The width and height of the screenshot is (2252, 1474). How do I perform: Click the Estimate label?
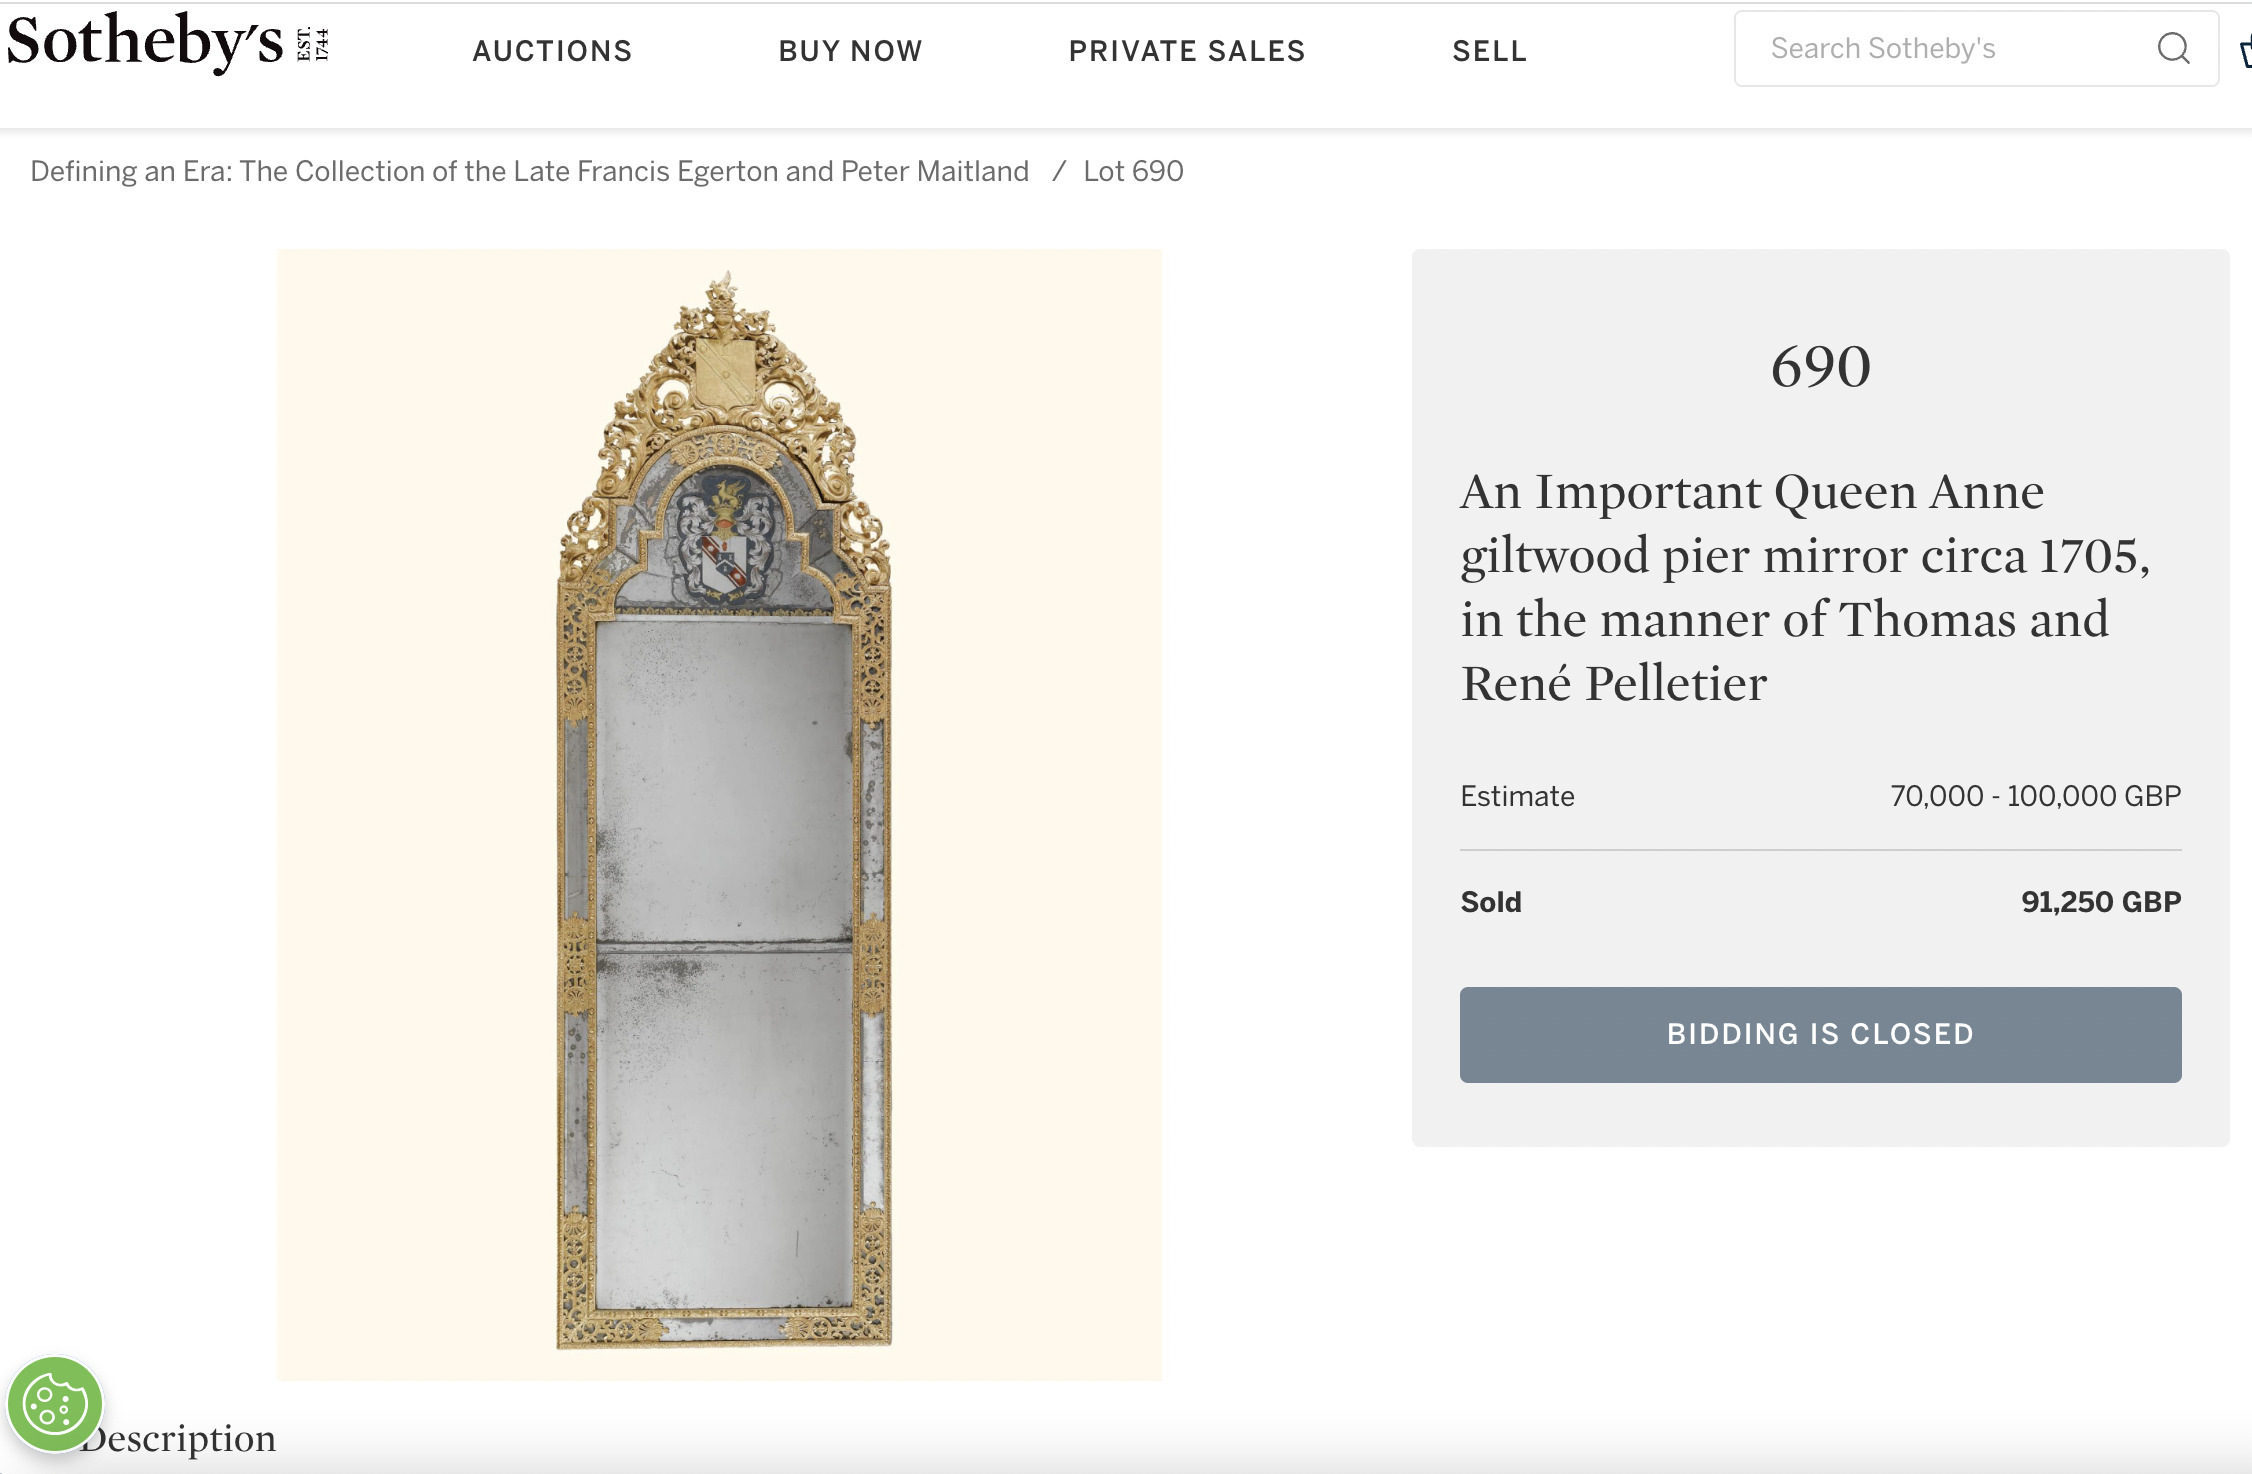click(1517, 796)
